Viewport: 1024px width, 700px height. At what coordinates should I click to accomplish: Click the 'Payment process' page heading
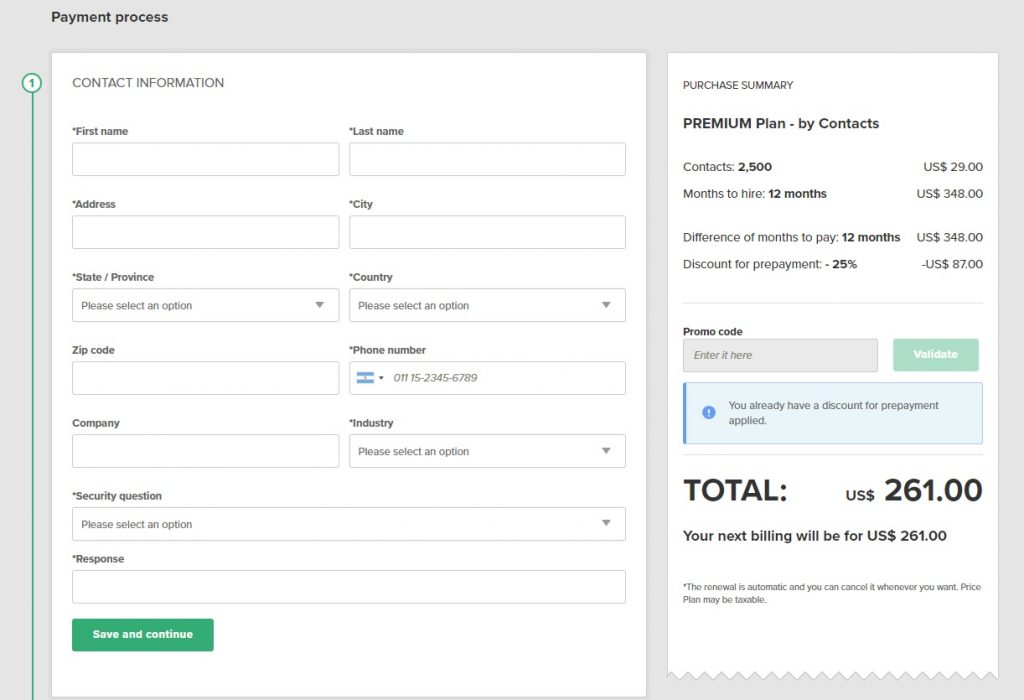[110, 17]
